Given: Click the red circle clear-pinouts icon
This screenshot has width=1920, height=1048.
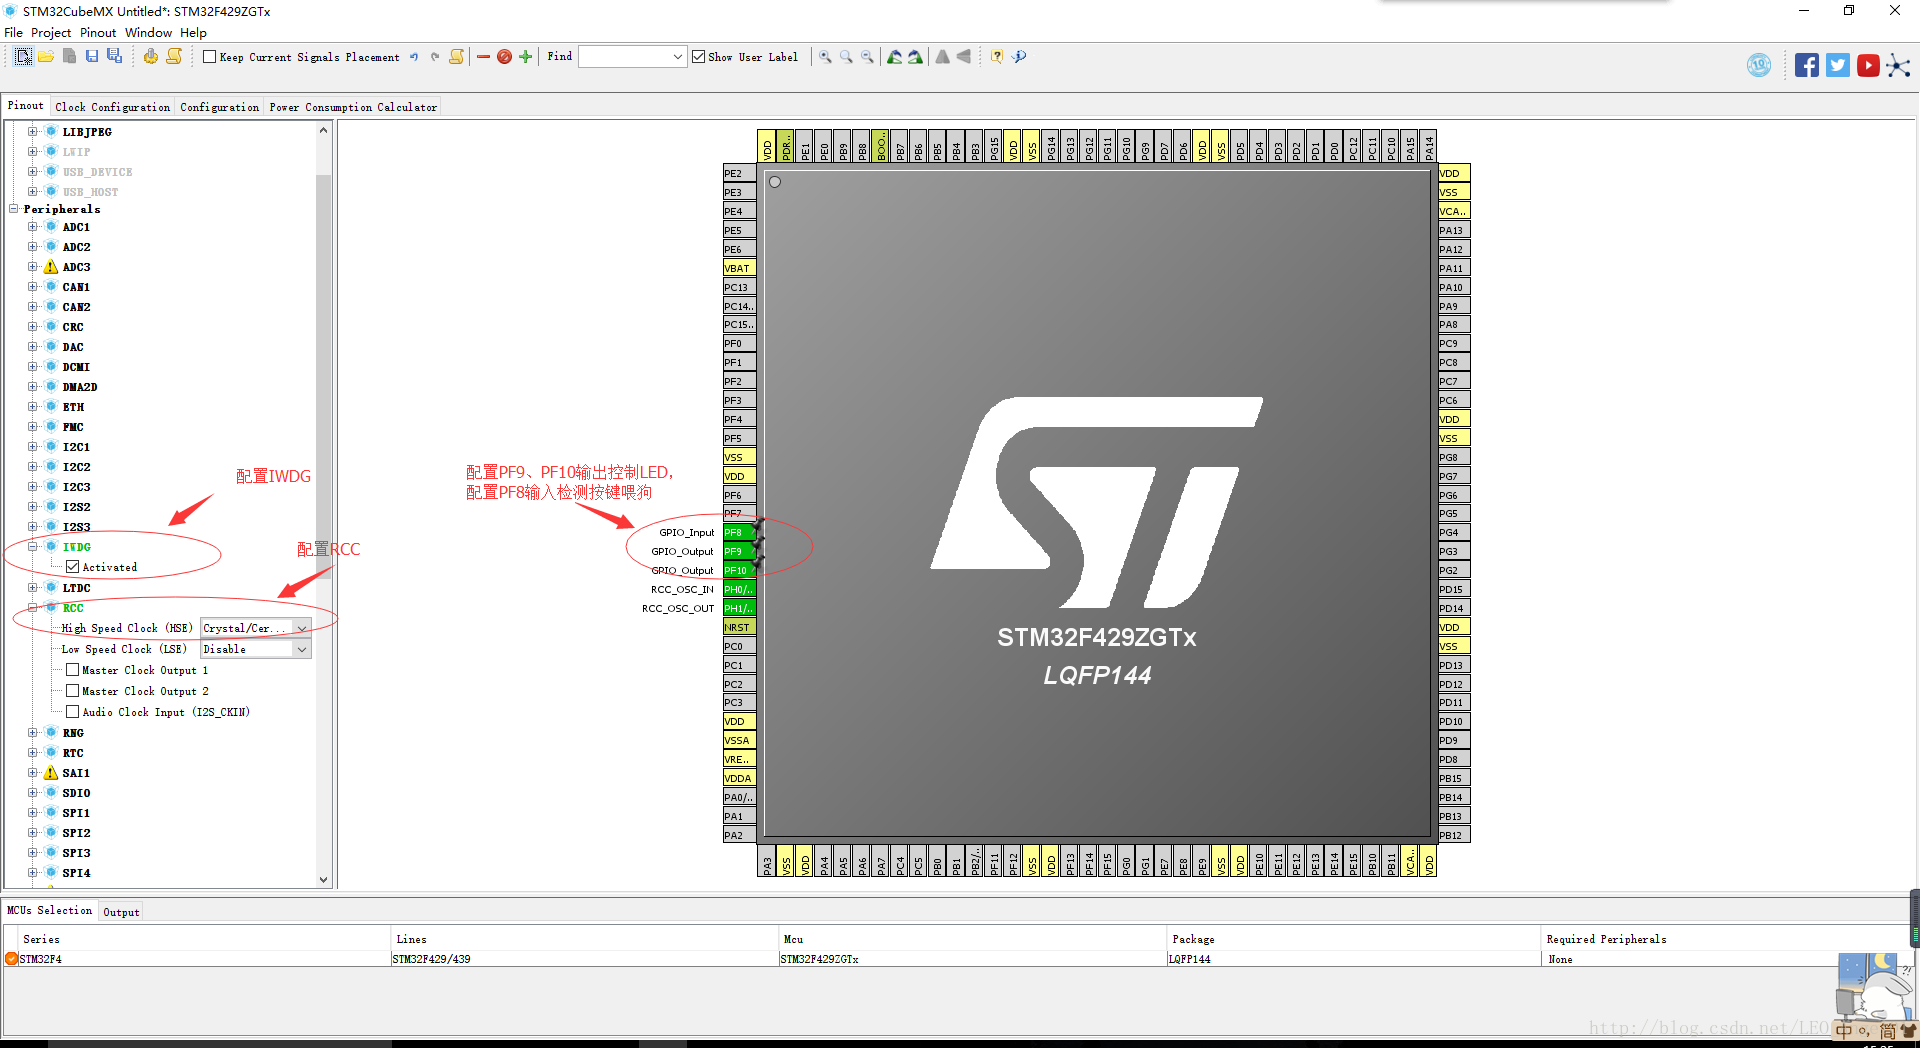Looking at the screenshot, I should click(x=505, y=57).
